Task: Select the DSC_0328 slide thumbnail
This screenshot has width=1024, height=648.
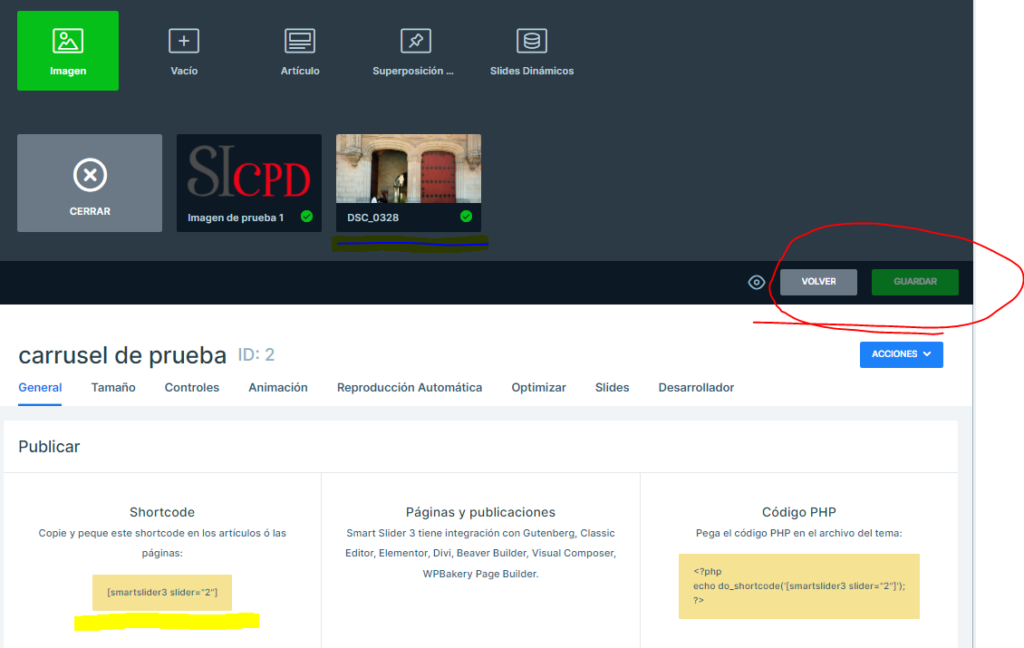Action: 408,169
